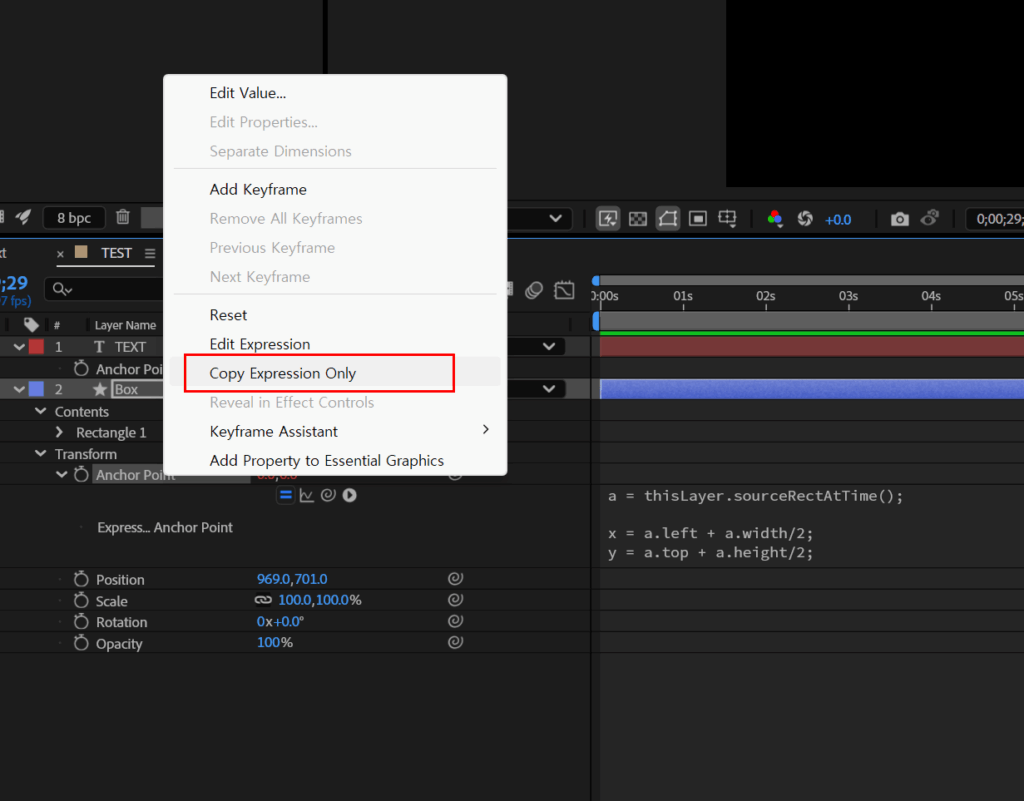Click the Opacity value 100%
This screenshot has height=801, width=1024.
pos(274,642)
